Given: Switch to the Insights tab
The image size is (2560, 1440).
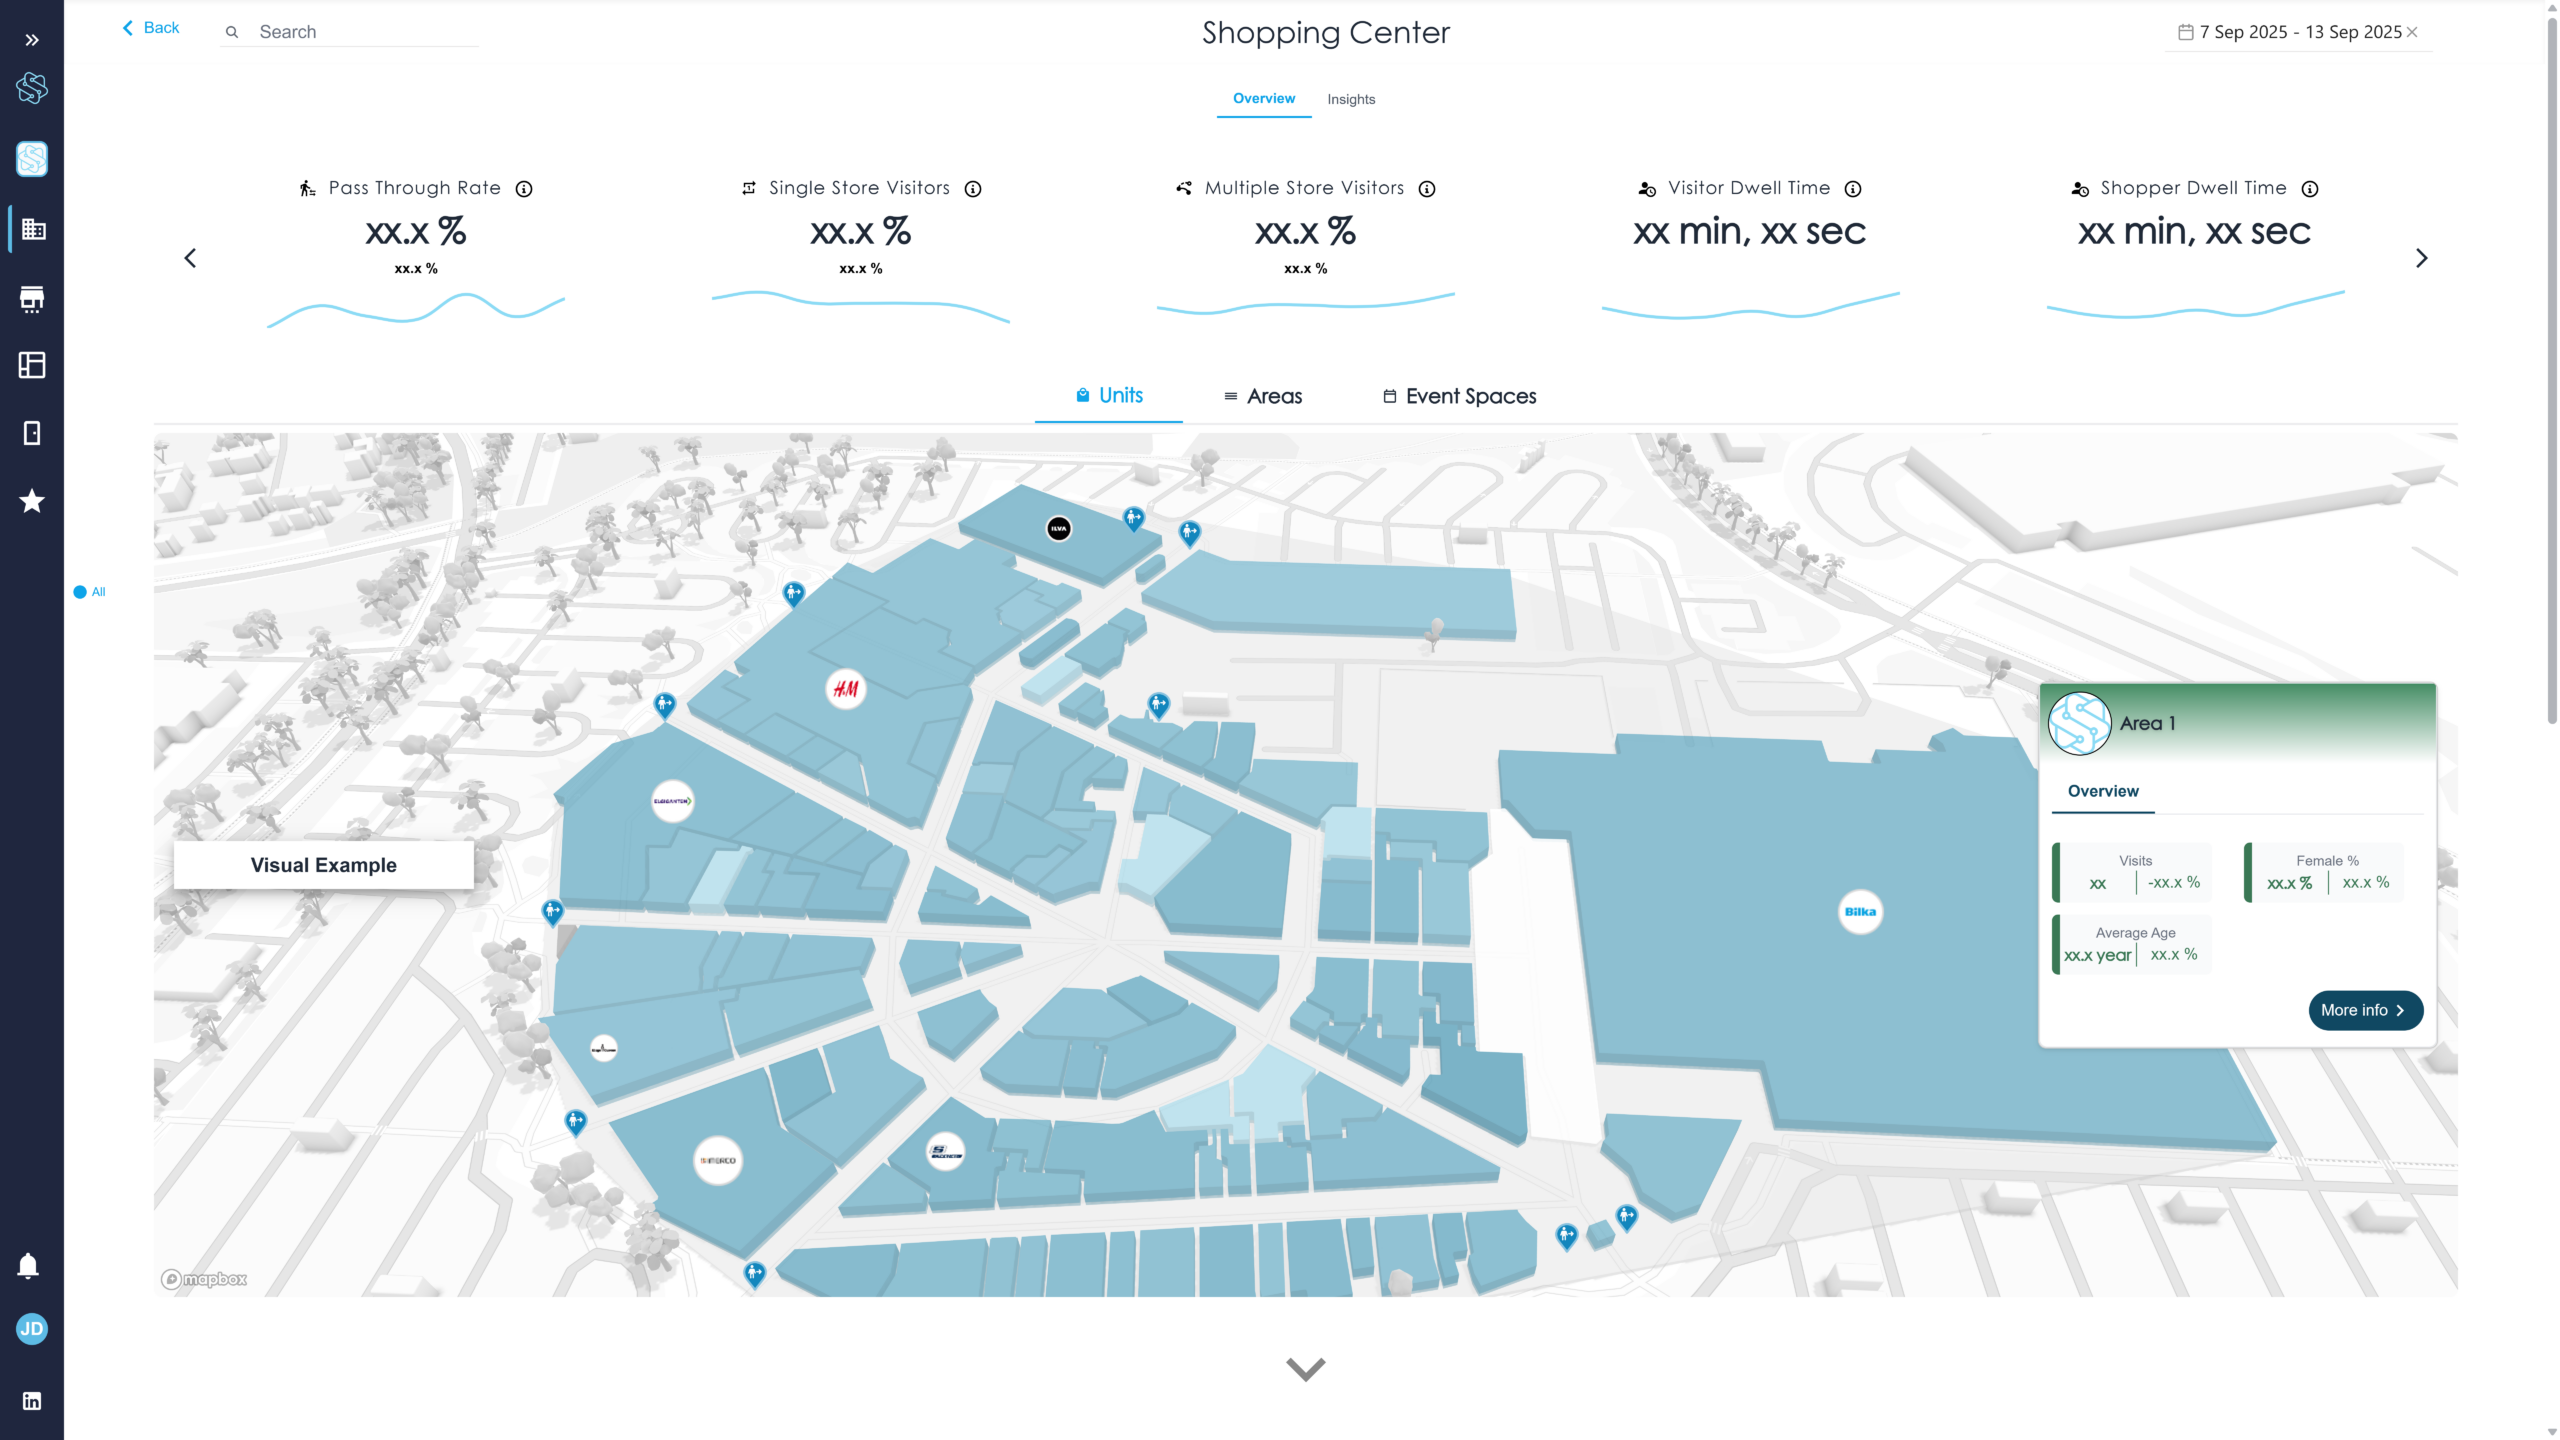Looking at the screenshot, I should click(1351, 99).
